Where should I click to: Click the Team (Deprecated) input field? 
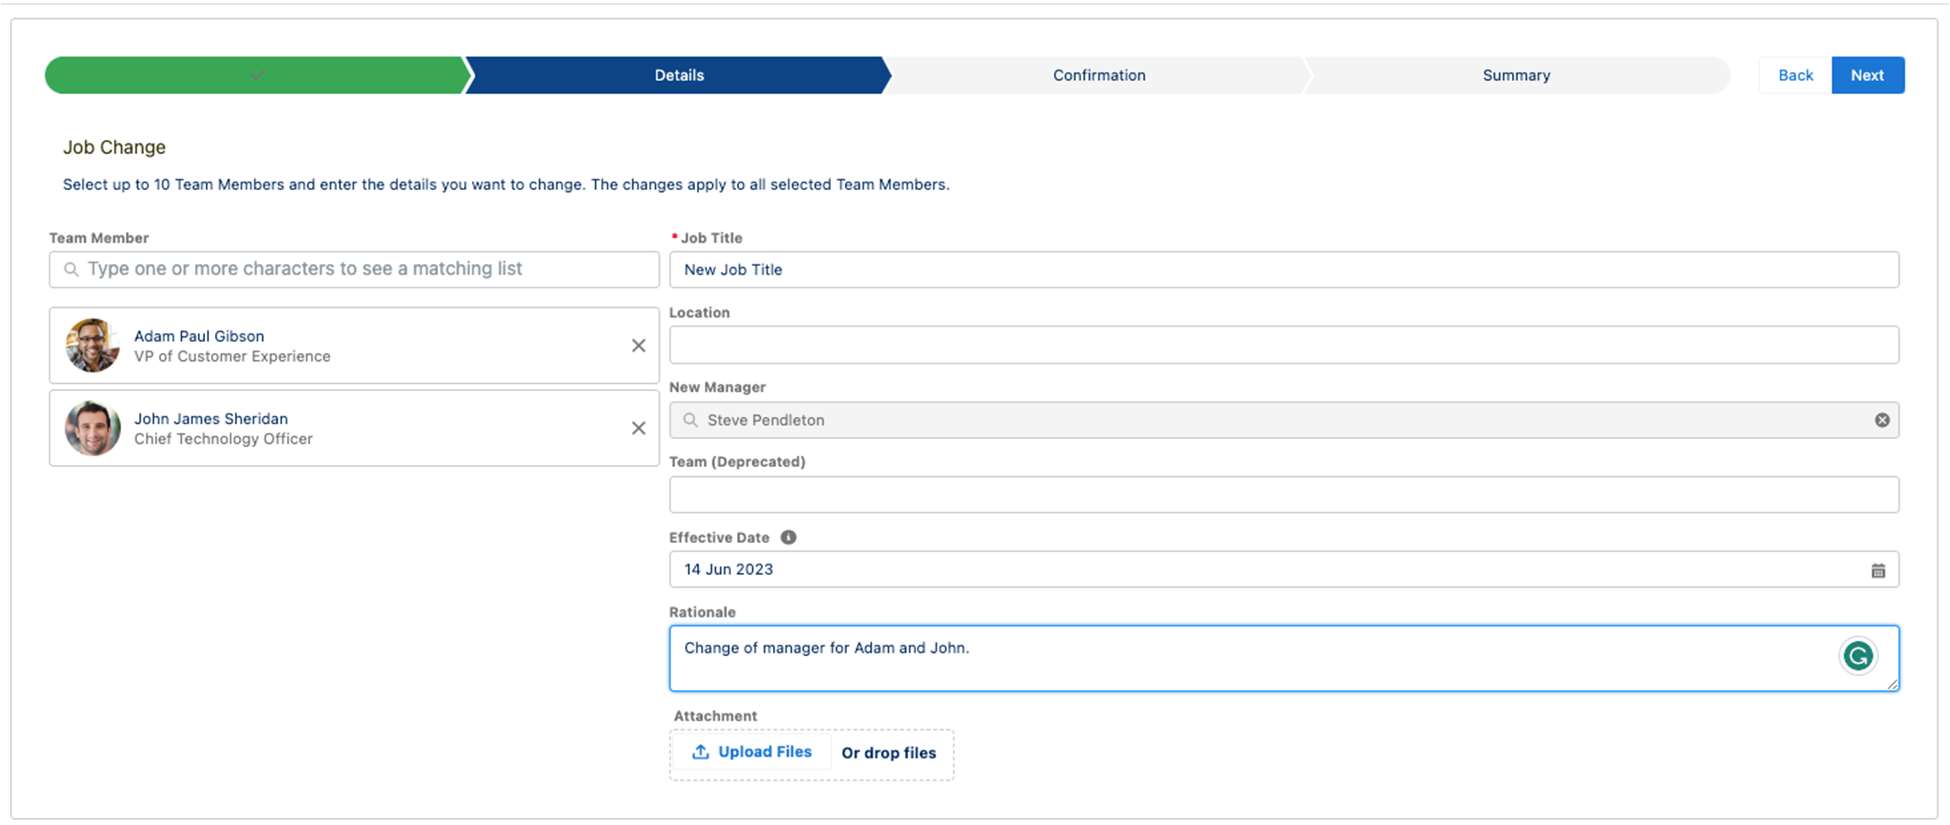point(1283,495)
